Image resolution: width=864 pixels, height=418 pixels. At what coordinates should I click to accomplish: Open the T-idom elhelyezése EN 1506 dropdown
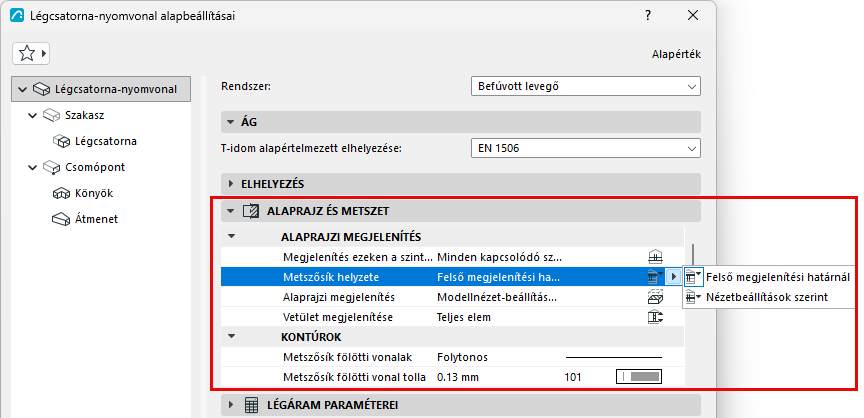point(586,148)
